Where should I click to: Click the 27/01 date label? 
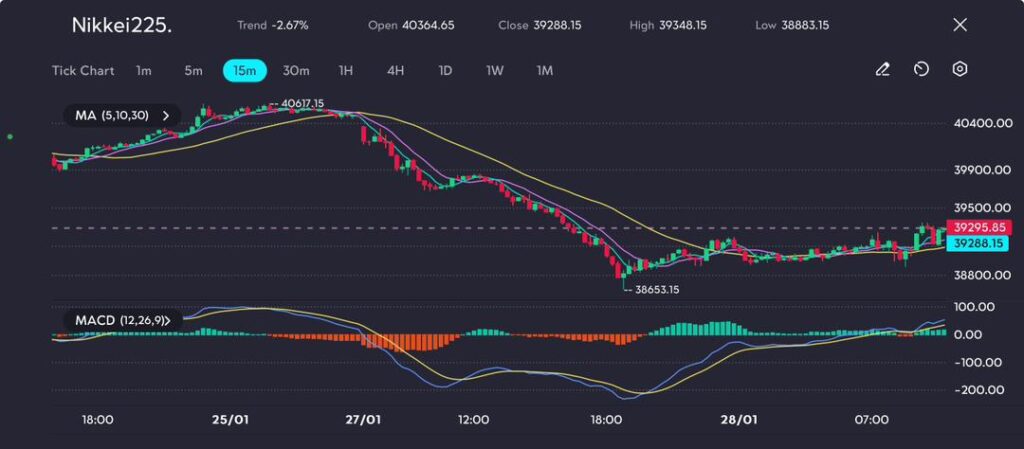tap(362, 419)
